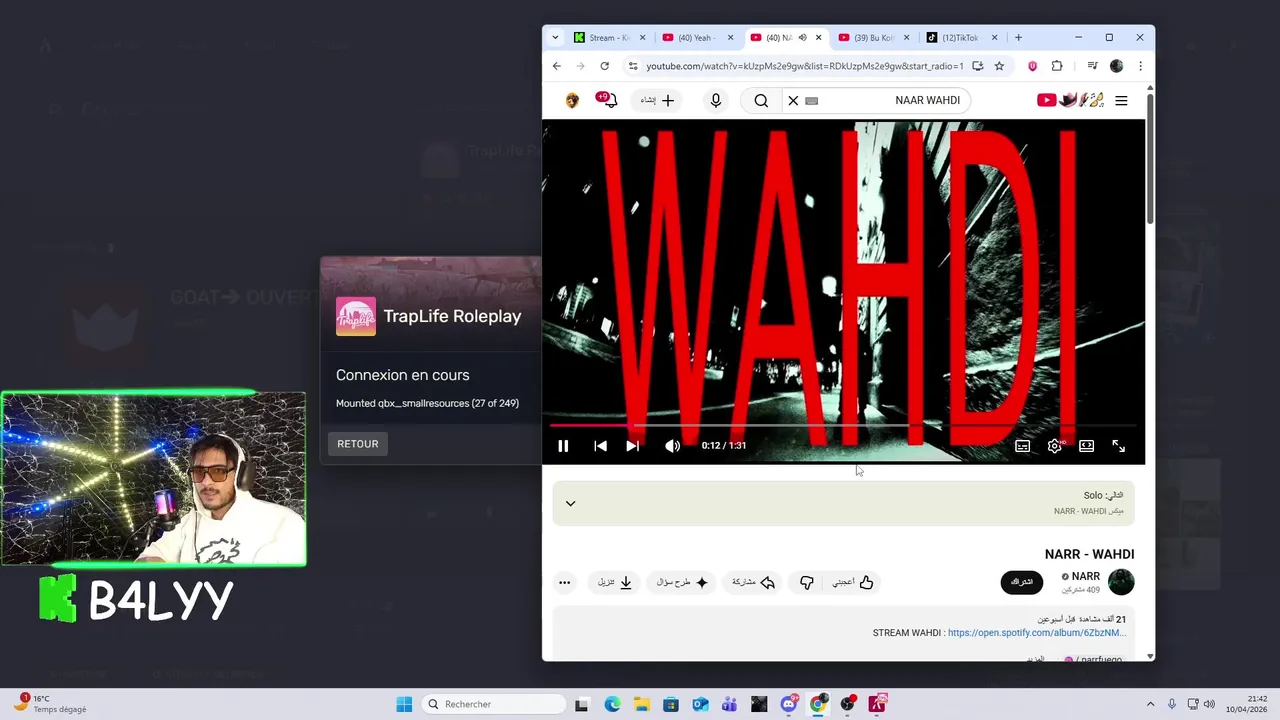Image resolution: width=1280 pixels, height=720 pixels.
Task: Open the Chrome three-dot menu
Action: click(1140, 66)
